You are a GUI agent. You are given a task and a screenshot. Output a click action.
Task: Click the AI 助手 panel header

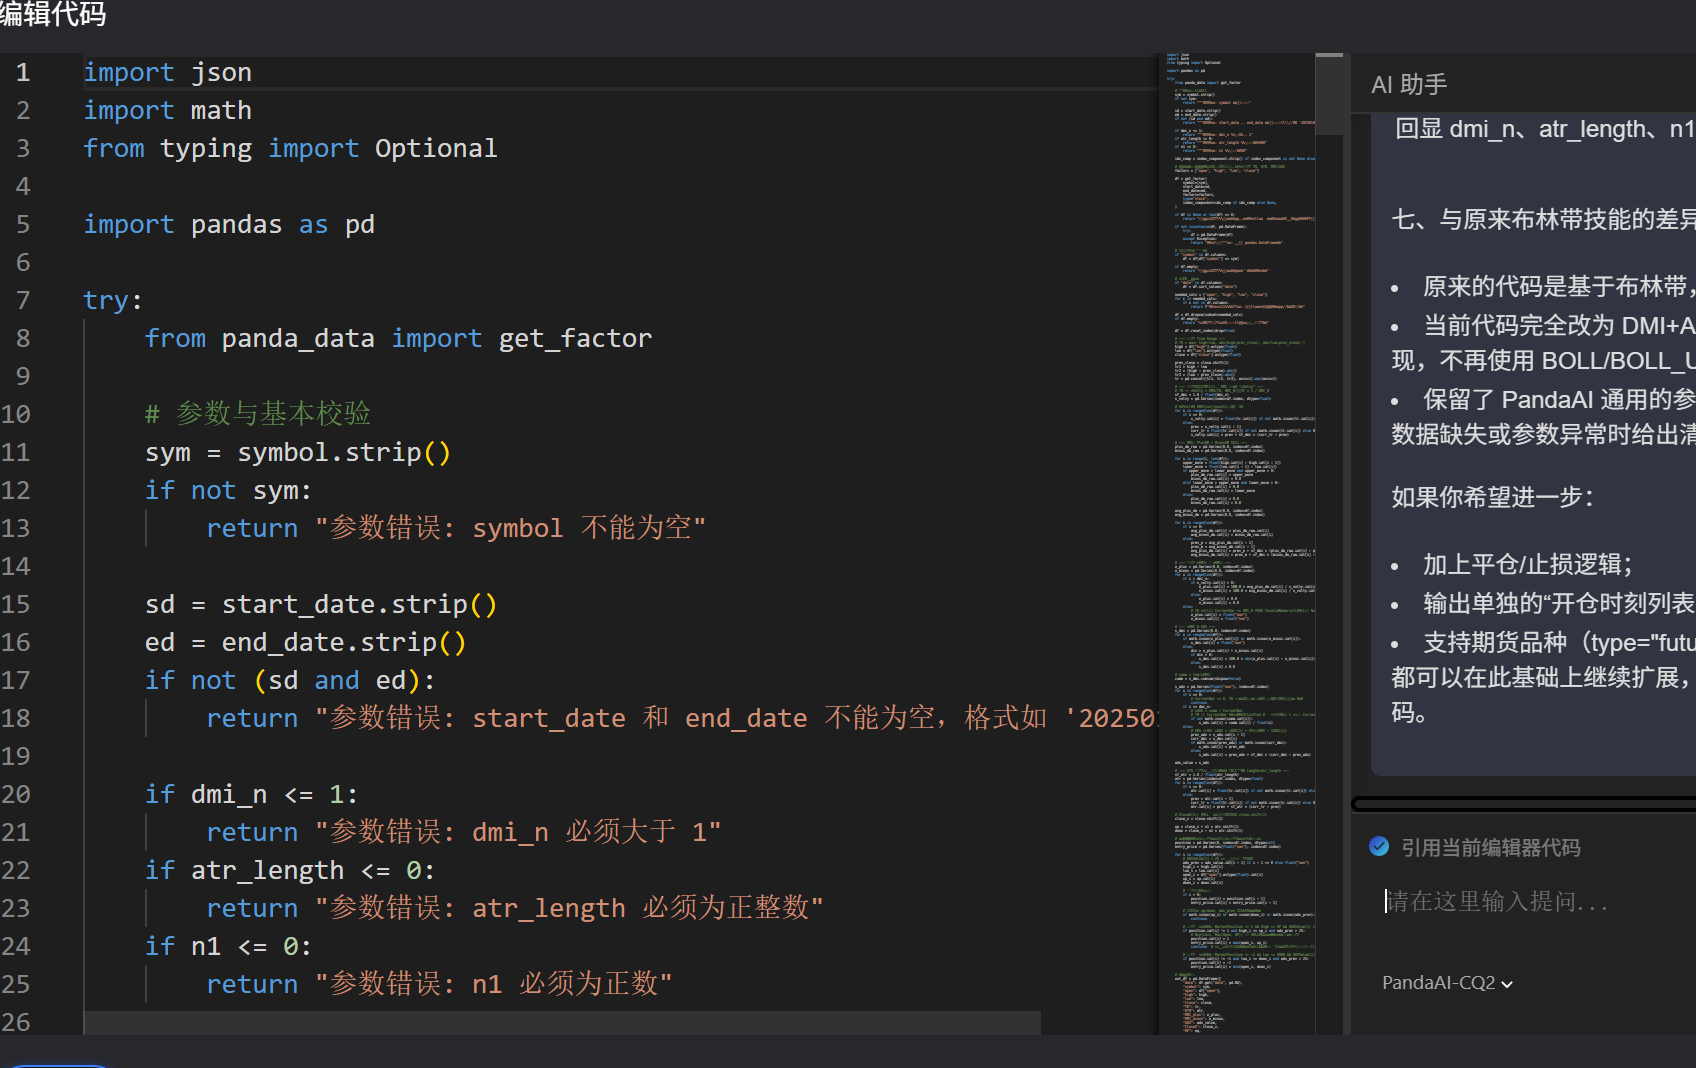click(x=1408, y=84)
